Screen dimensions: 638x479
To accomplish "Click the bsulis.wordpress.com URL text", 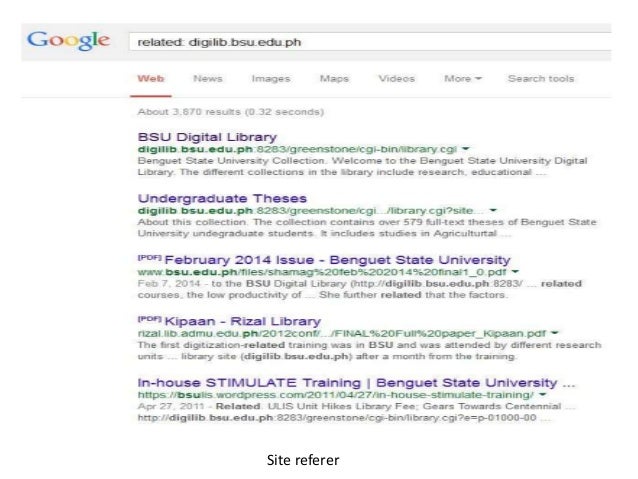I will point(336,395).
